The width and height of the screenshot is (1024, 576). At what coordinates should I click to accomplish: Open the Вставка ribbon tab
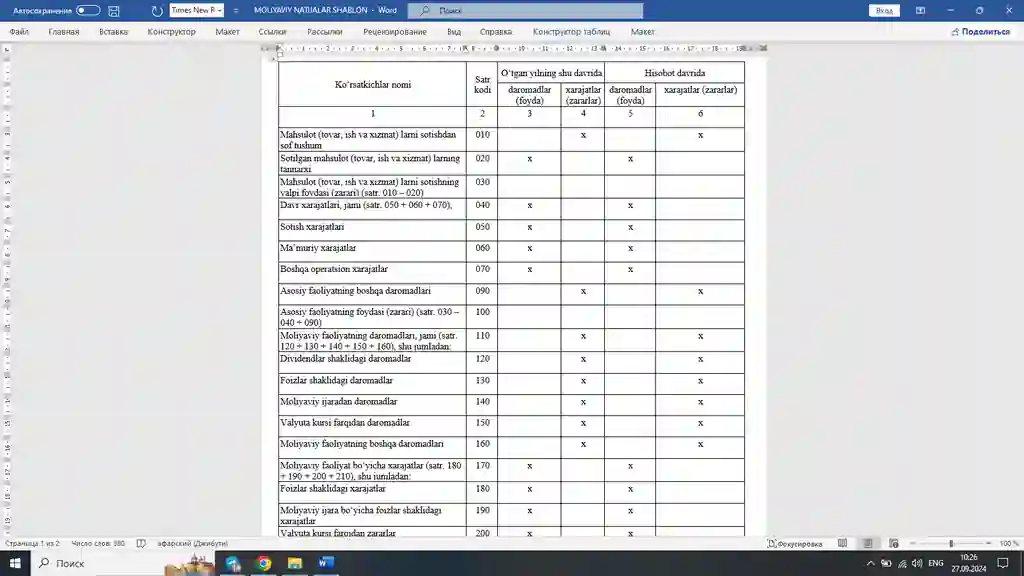(114, 31)
